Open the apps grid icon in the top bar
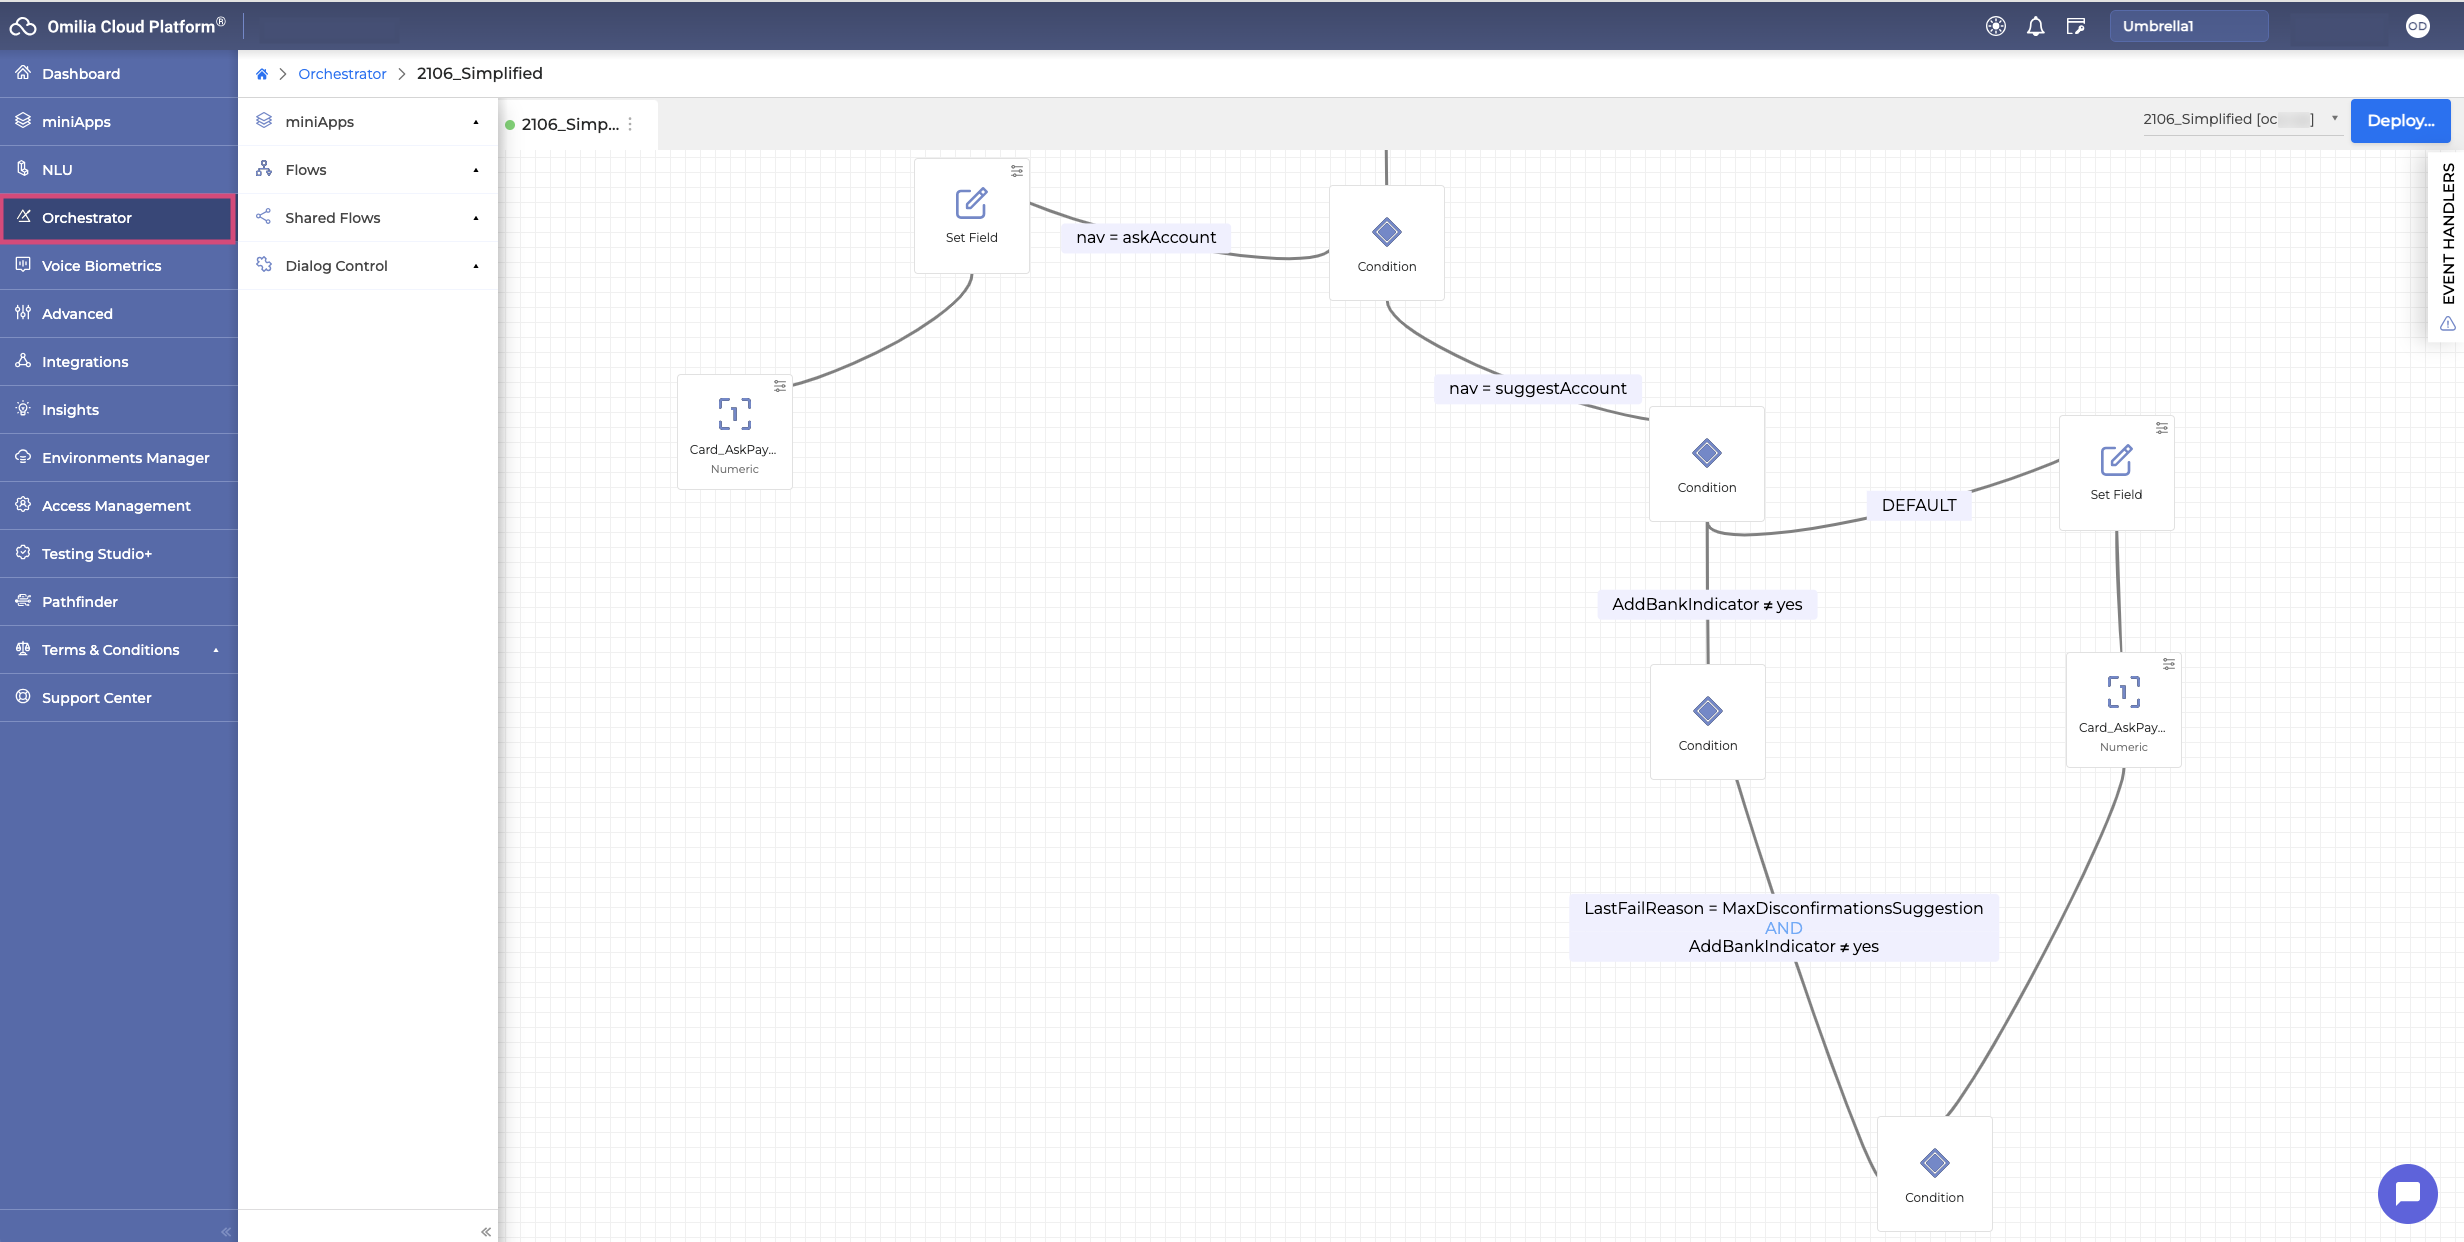The image size is (2464, 1242). click(x=1996, y=26)
